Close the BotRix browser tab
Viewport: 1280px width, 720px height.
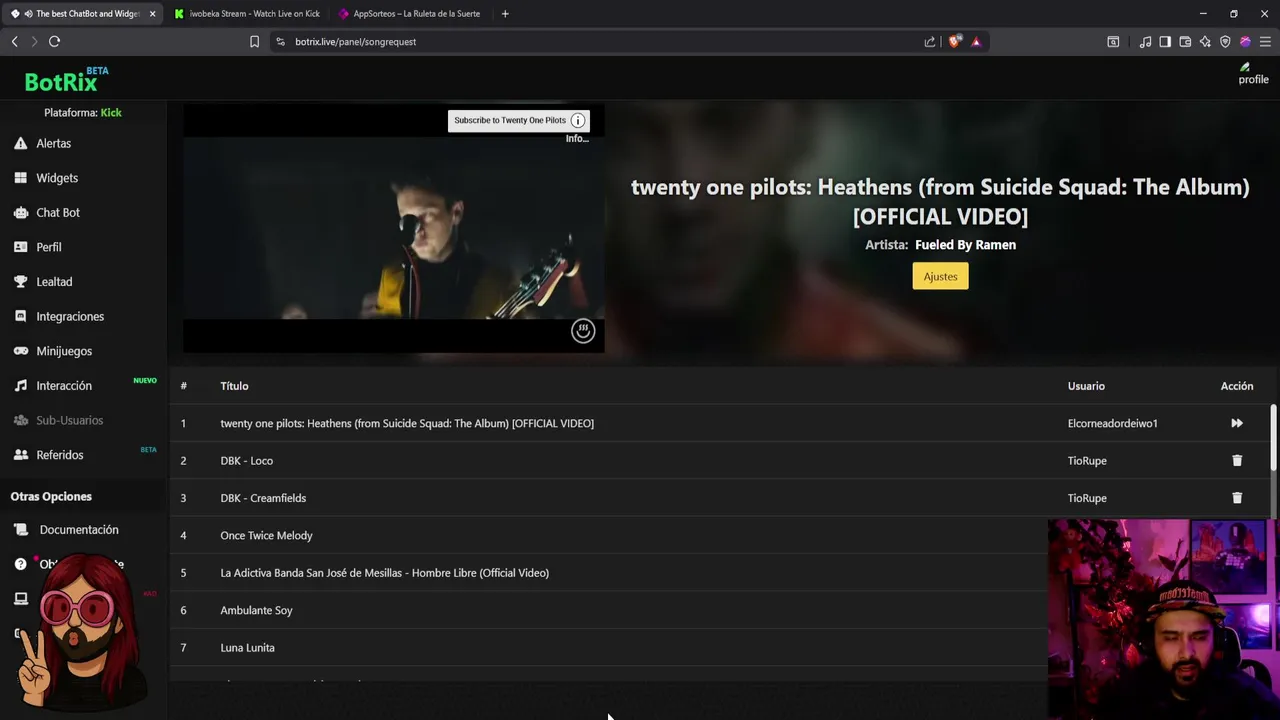pyautogui.click(x=152, y=14)
